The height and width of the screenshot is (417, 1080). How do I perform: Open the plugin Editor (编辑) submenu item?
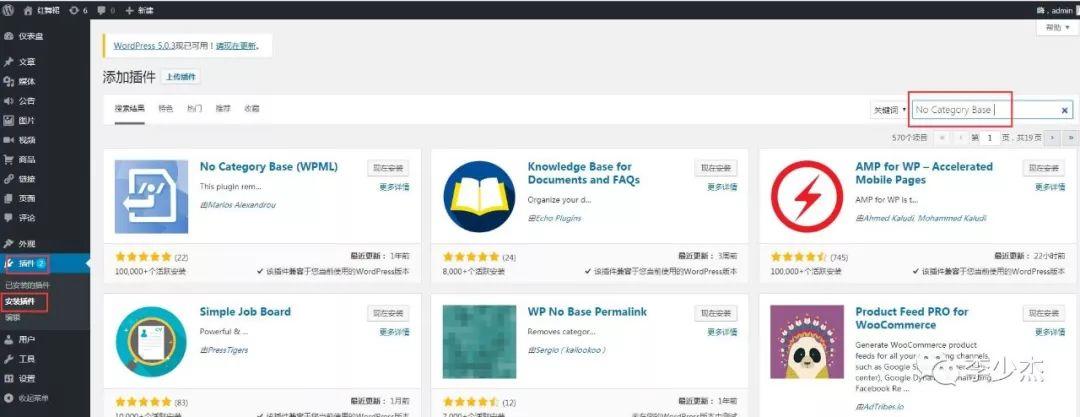pyautogui.click(x=12, y=318)
